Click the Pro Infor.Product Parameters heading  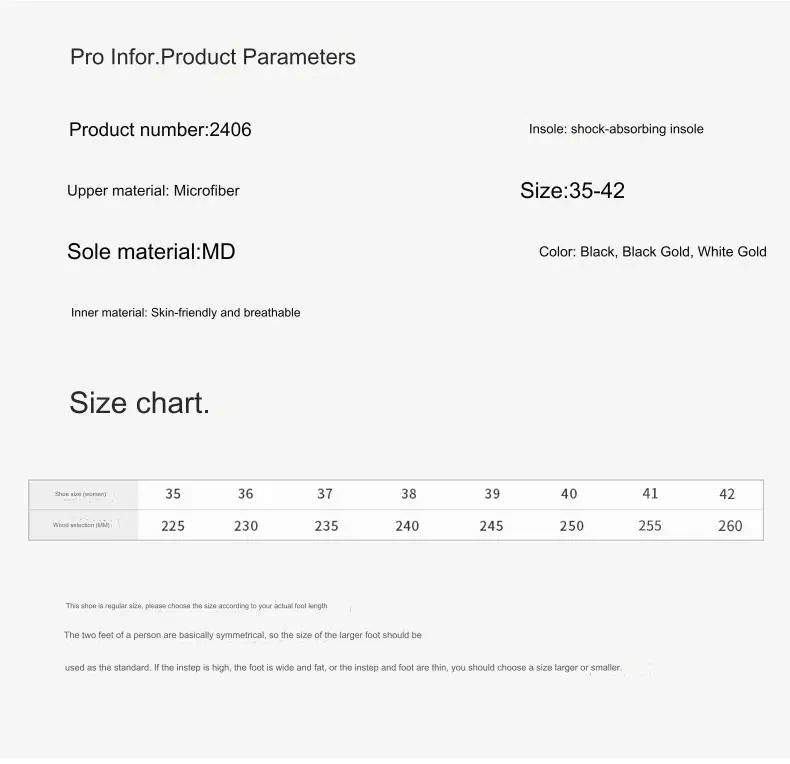213,57
